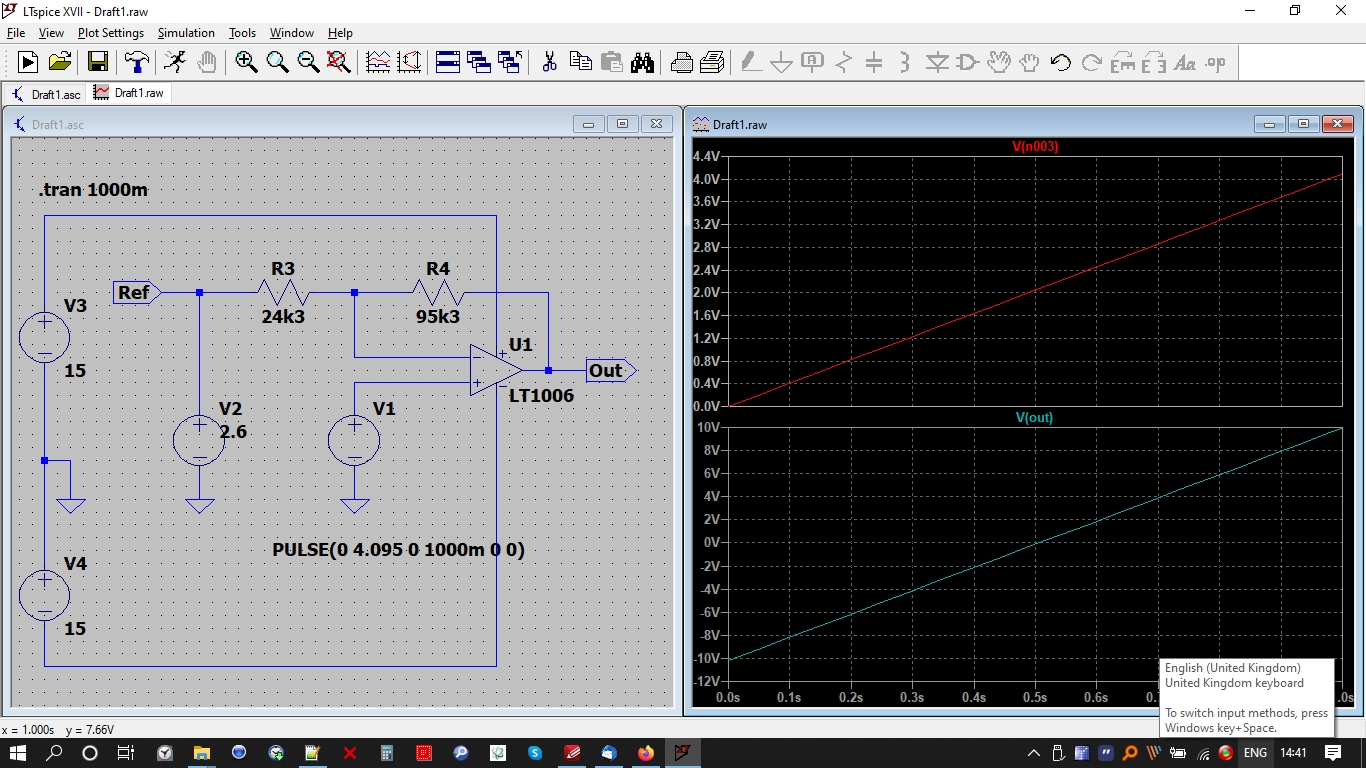Image resolution: width=1366 pixels, height=768 pixels.
Task: Click the Print Setup icon
Action: tap(681, 62)
